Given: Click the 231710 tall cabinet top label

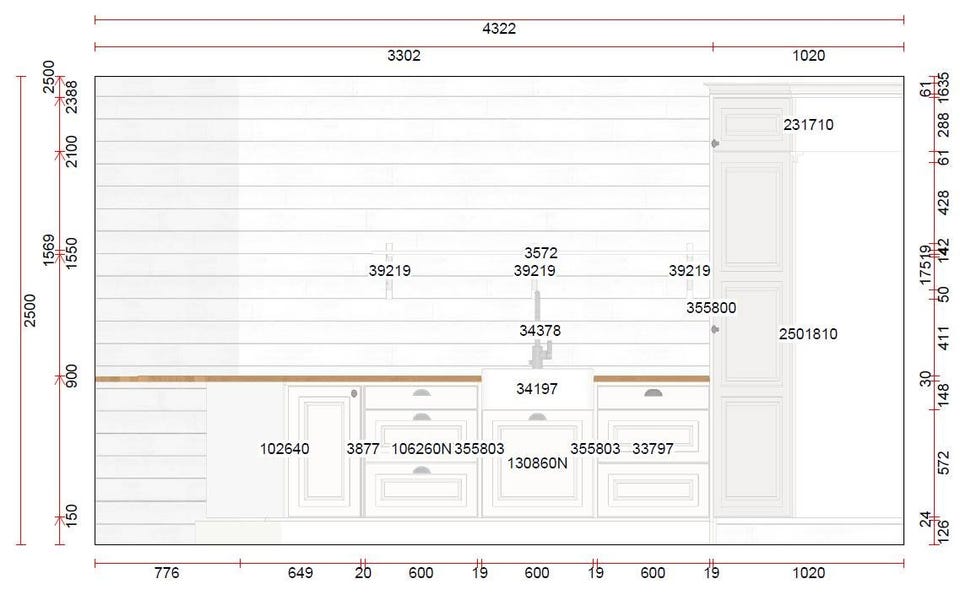Looking at the screenshot, I should click(x=808, y=125).
